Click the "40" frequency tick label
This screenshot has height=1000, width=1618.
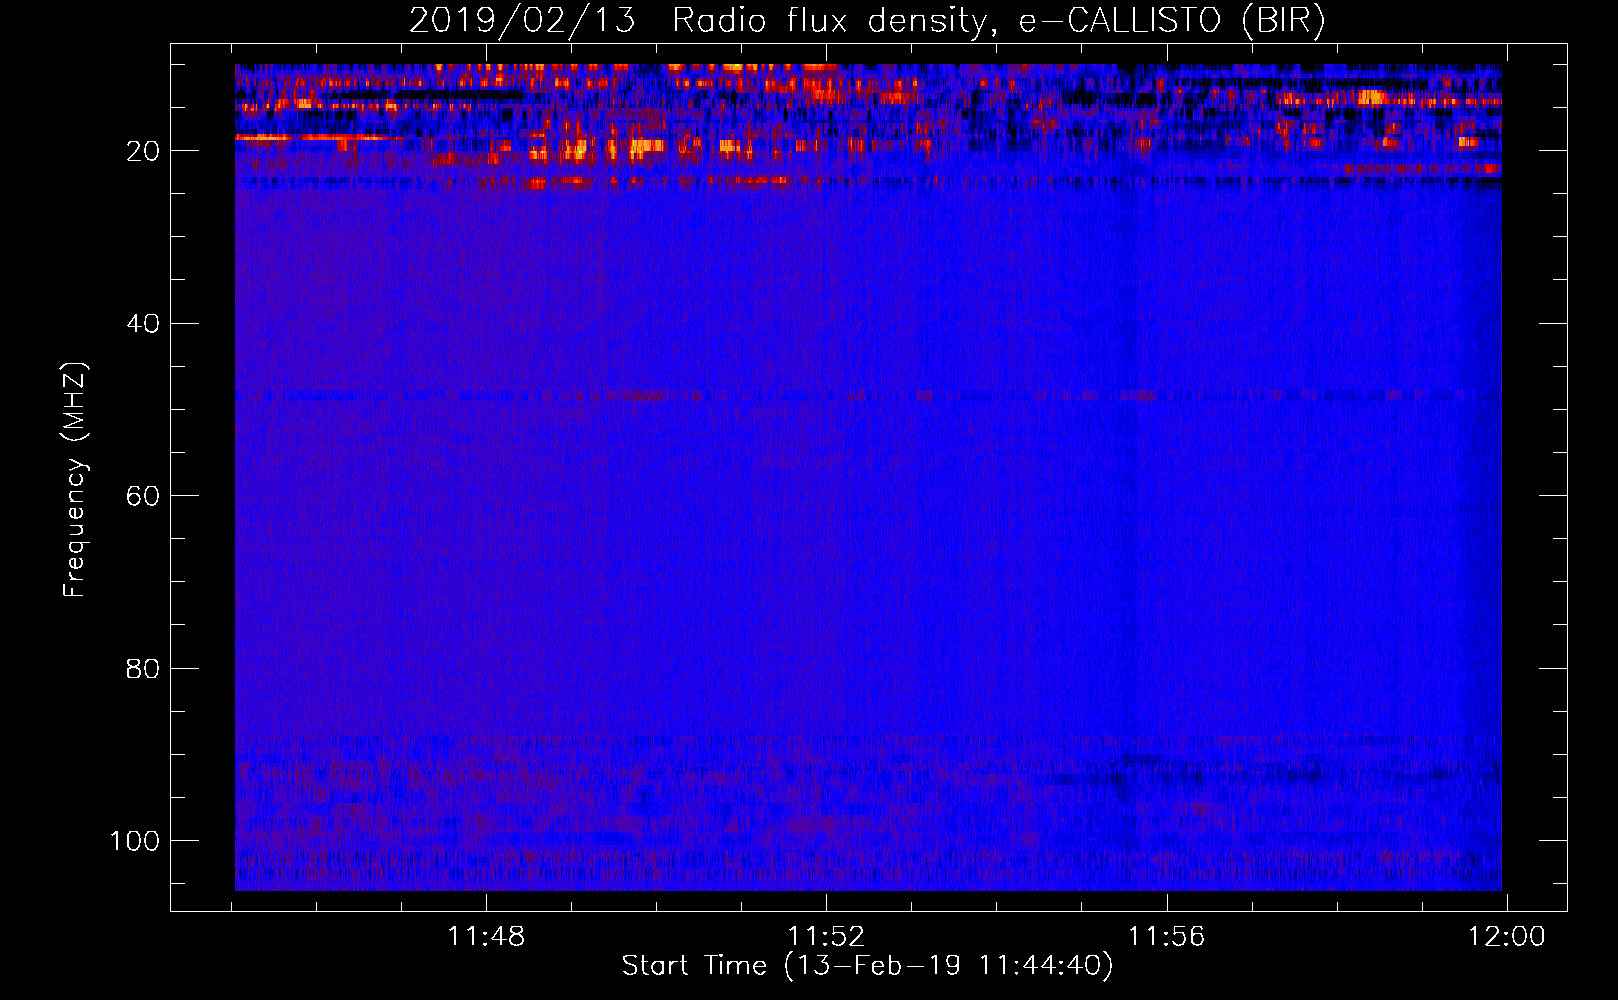point(143,324)
